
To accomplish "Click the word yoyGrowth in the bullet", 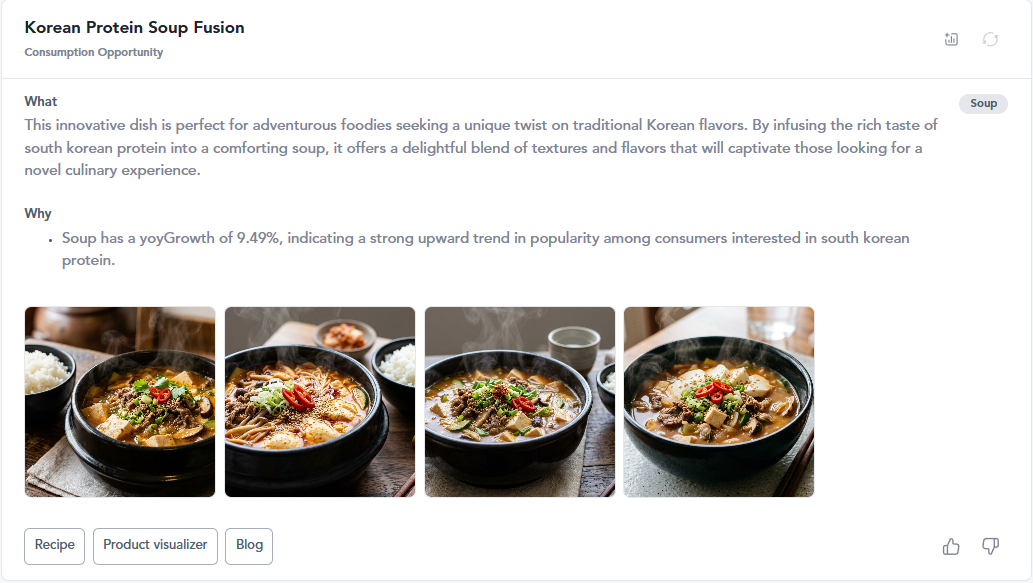I will click(177, 238).
